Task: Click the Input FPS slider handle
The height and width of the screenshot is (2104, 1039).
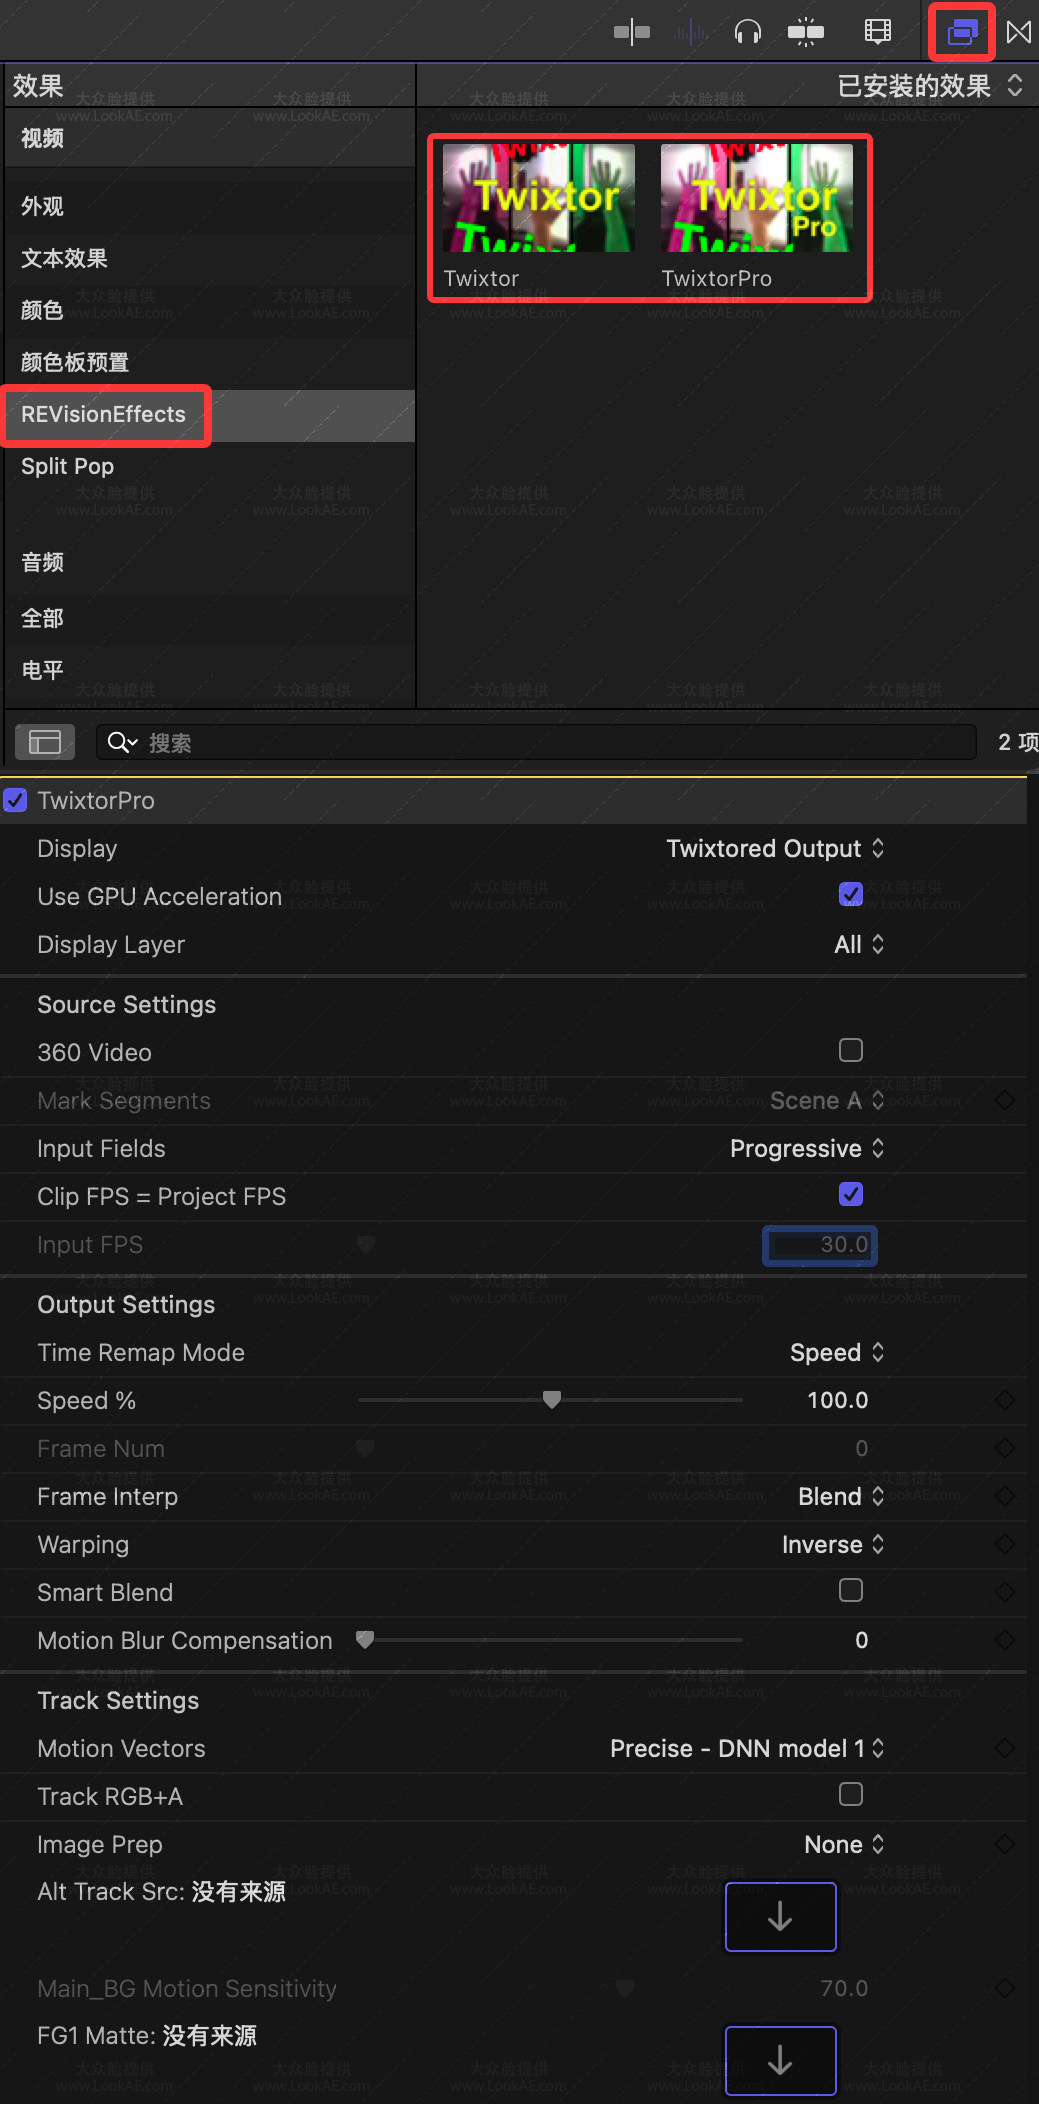Action: tap(366, 1244)
